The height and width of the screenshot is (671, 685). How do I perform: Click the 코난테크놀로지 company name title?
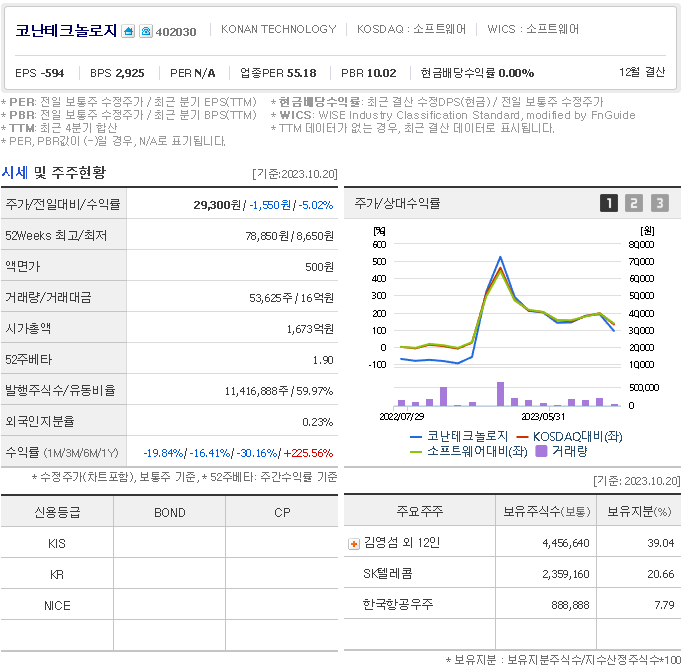pos(66,31)
